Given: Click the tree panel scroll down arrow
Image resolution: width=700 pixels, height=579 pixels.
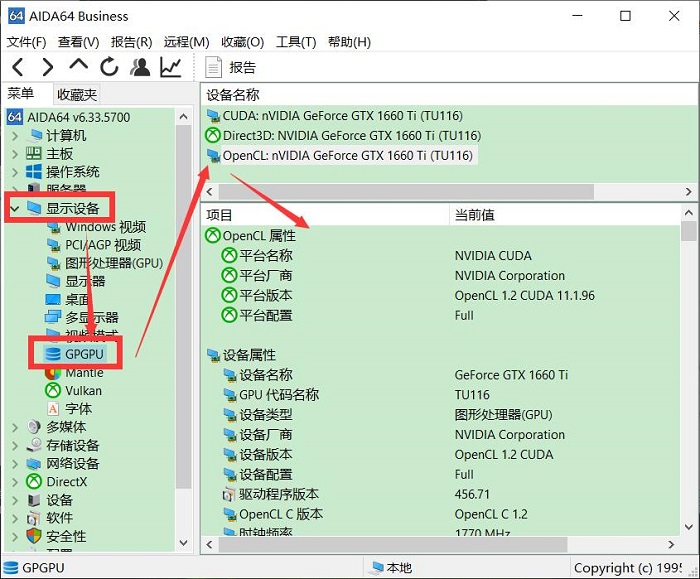Looking at the screenshot, I should (183, 543).
